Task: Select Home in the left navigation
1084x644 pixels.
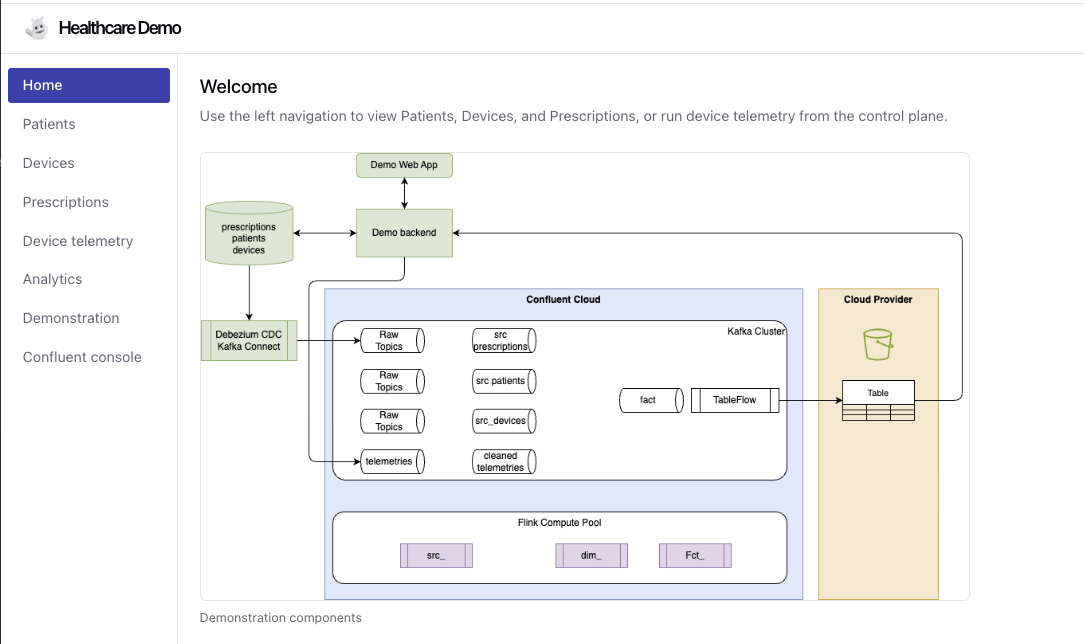Action: click(x=89, y=85)
